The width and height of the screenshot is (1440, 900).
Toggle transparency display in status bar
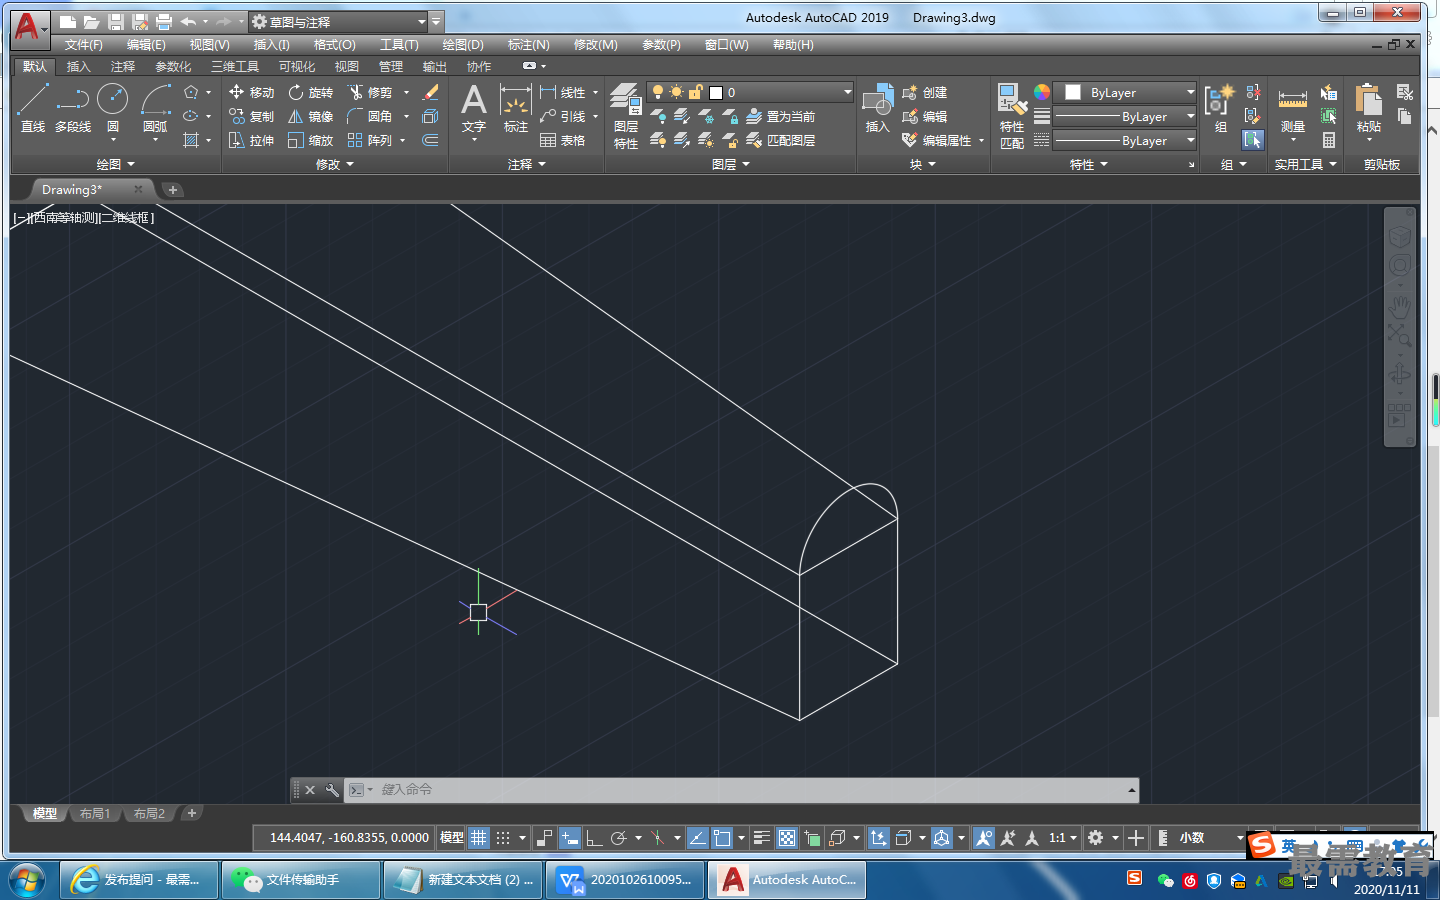787,838
